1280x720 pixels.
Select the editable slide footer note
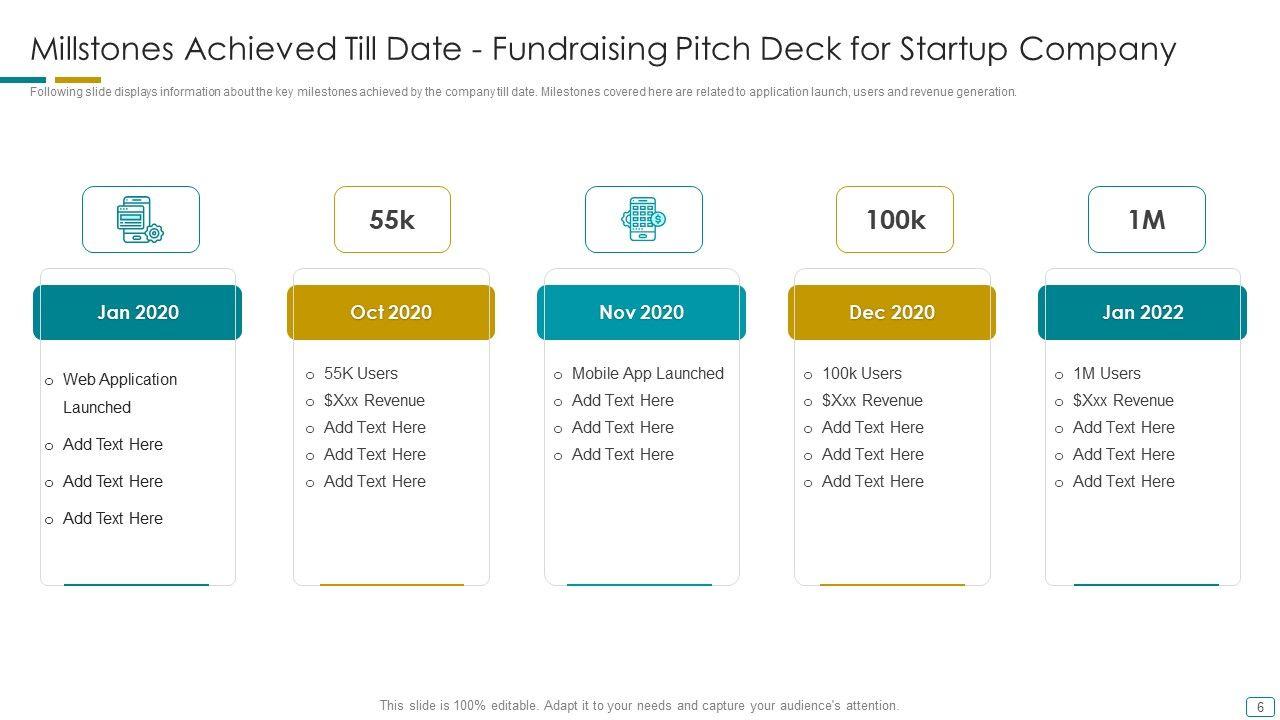click(639, 705)
